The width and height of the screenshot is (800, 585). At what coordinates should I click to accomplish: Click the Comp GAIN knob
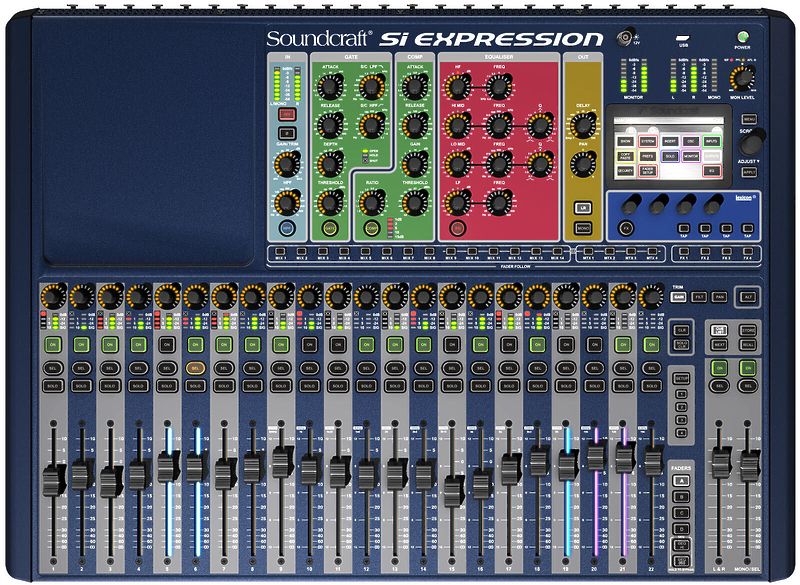click(415, 164)
